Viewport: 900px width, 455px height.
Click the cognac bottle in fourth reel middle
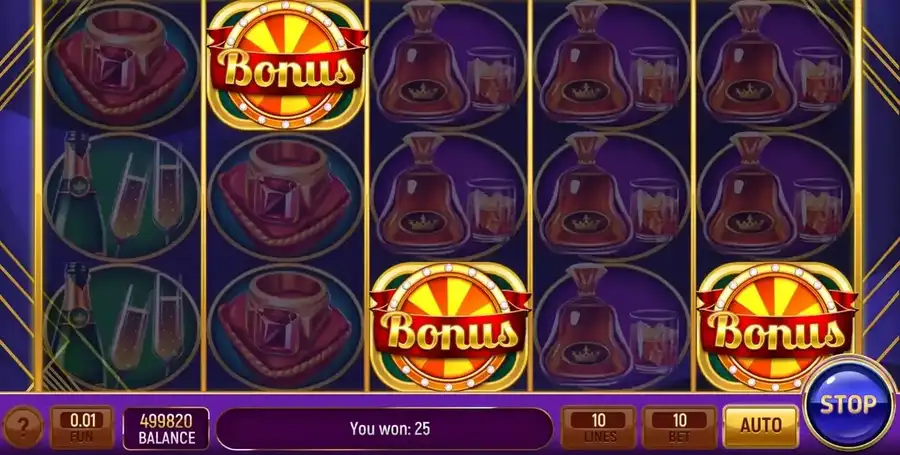click(x=612, y=196)
